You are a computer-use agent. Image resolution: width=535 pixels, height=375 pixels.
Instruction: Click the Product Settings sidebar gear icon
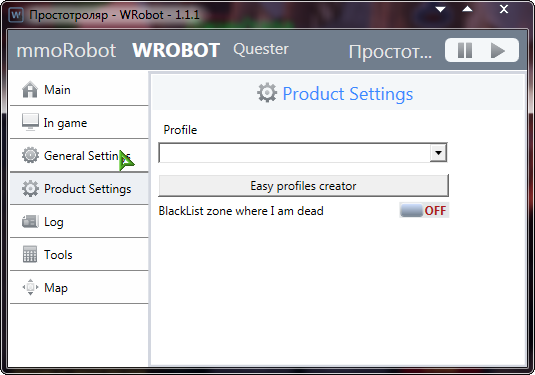(30, 188)
